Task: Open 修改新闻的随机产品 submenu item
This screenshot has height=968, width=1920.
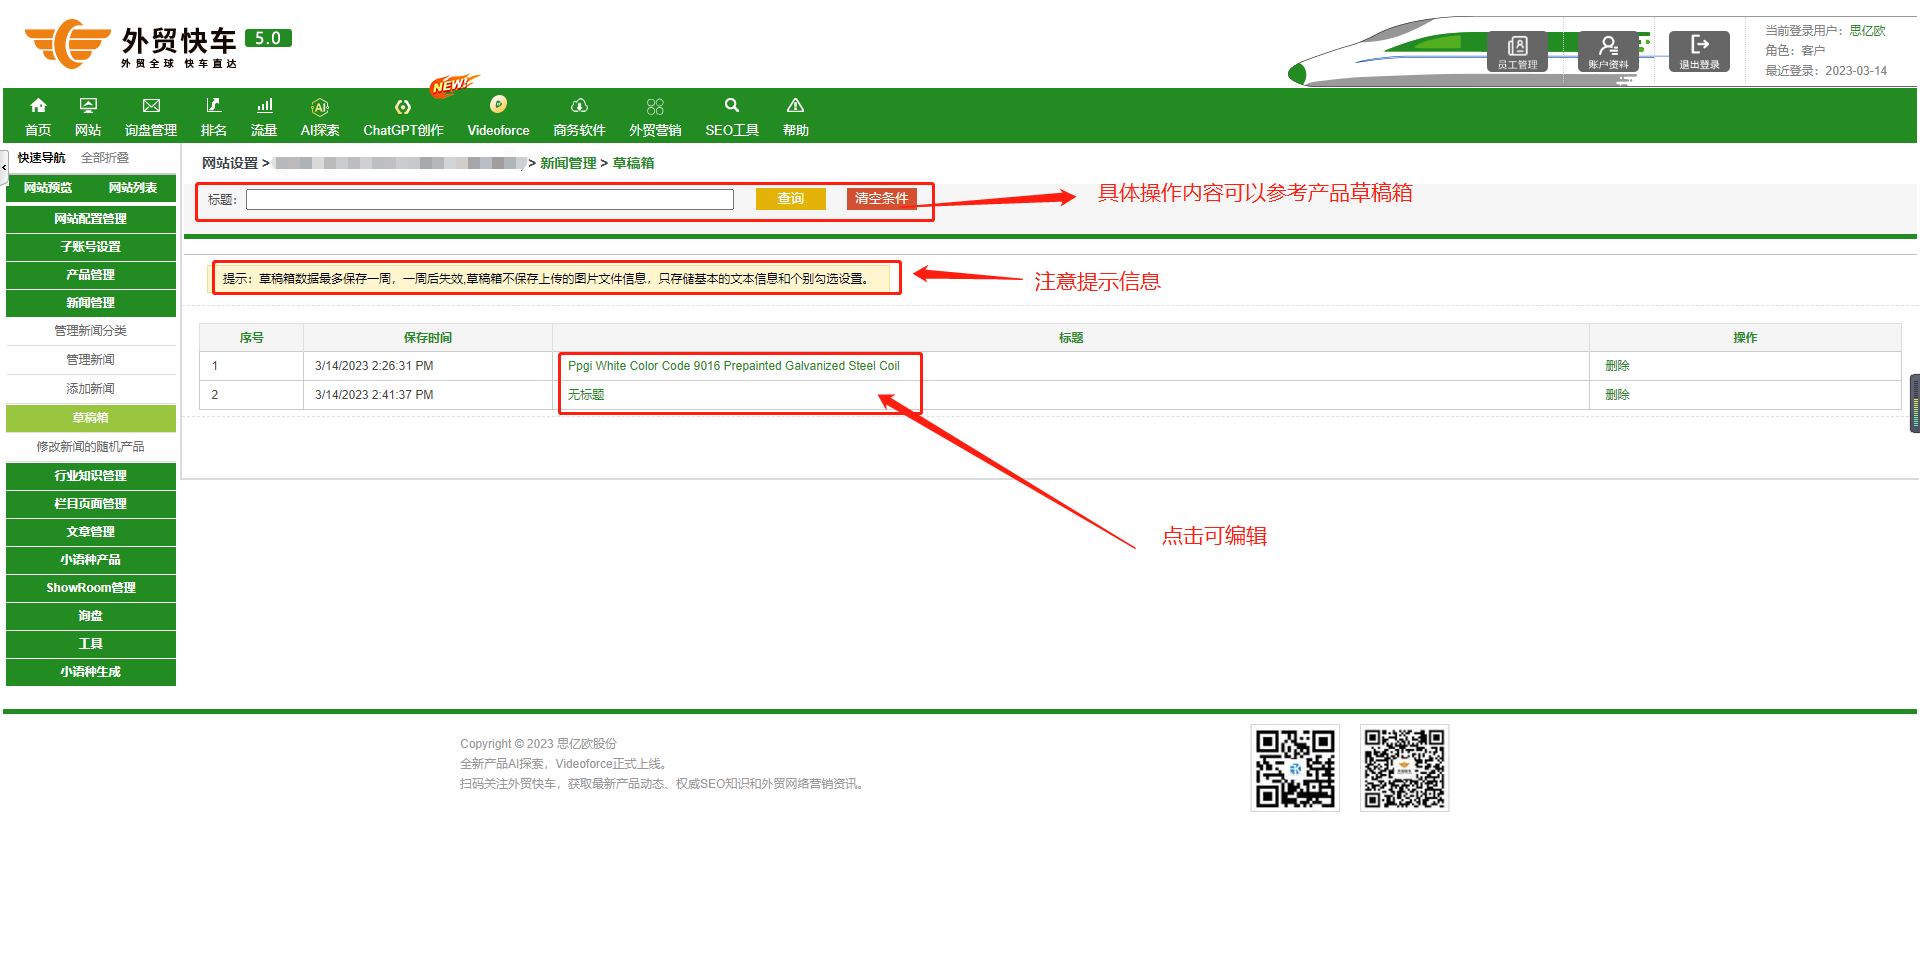Action: click(x=91, y=447)
